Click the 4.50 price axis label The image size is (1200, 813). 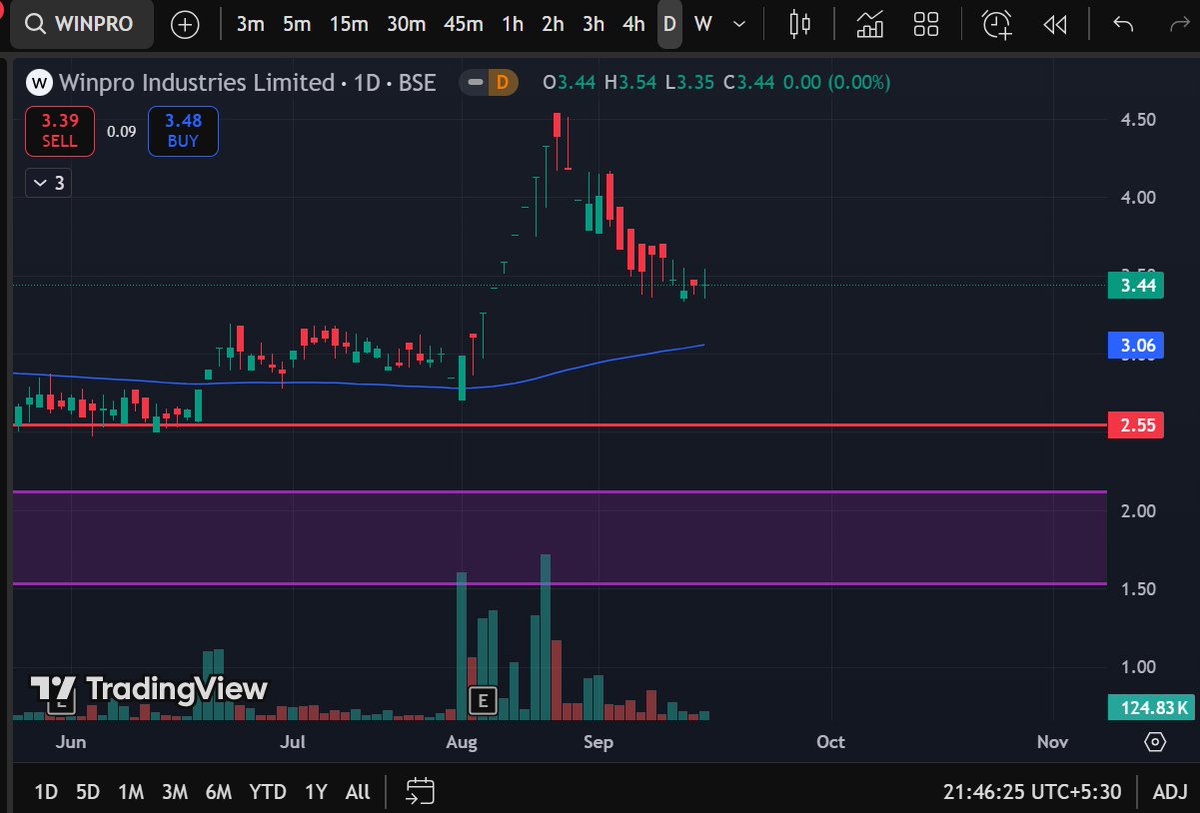(x=1138, y=120)
